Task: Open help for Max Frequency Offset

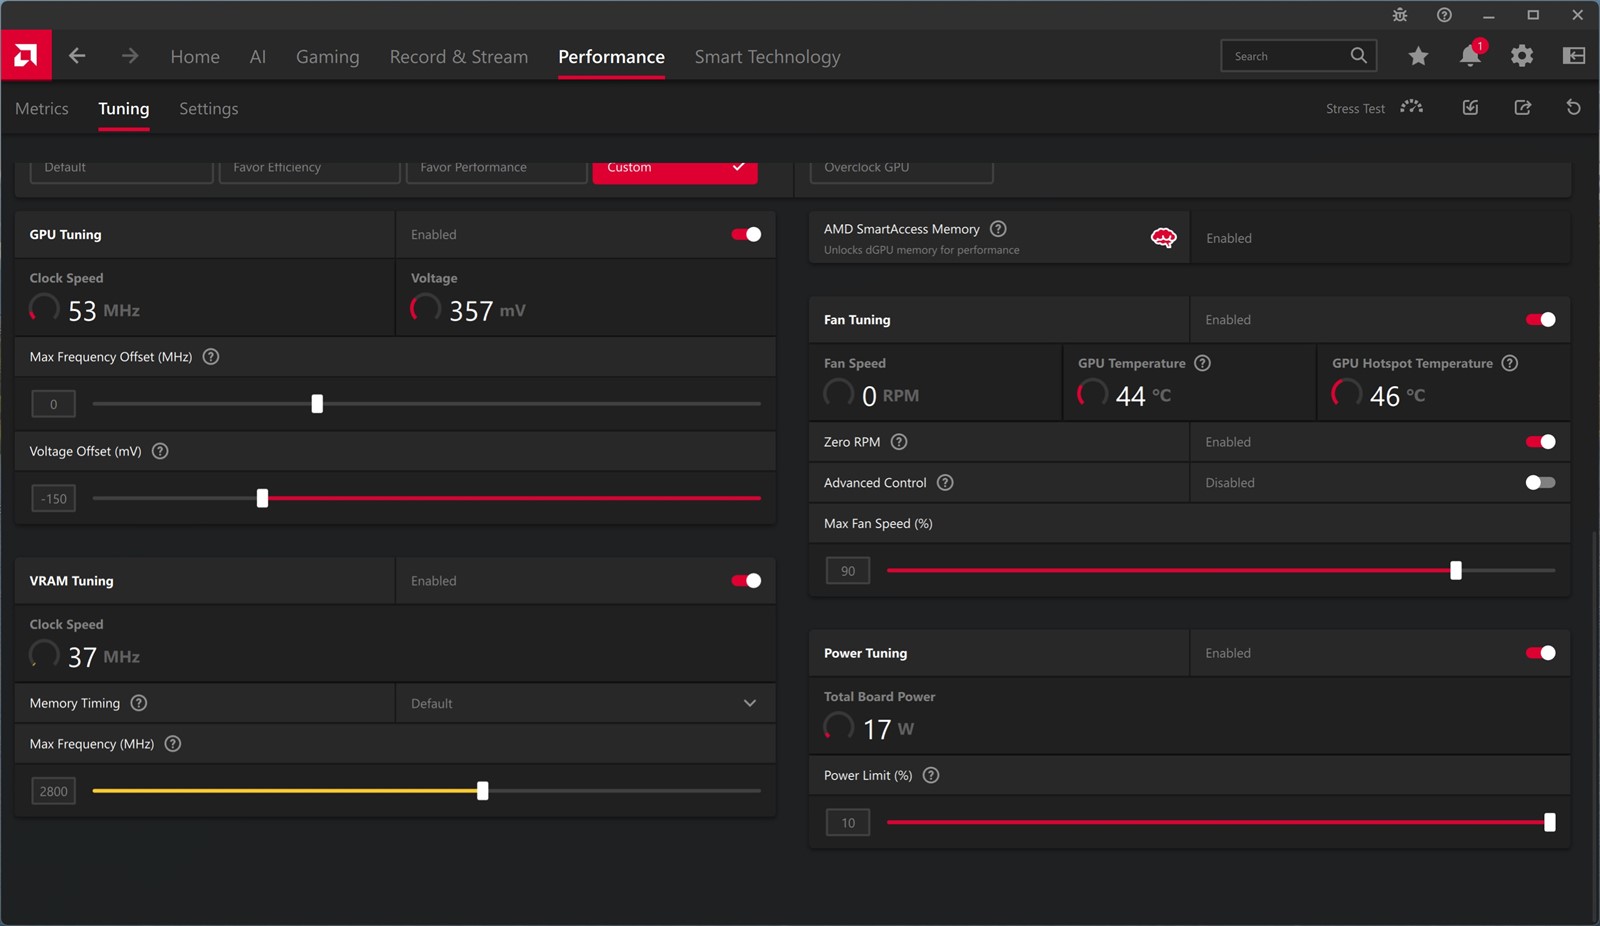Action: tap(211, 357)
